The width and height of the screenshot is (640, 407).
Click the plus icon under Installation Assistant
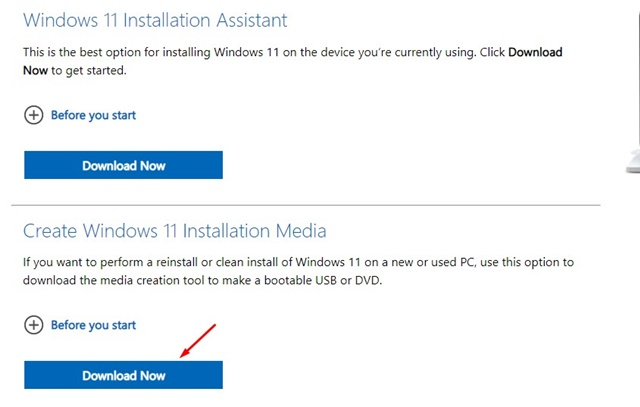34,115
